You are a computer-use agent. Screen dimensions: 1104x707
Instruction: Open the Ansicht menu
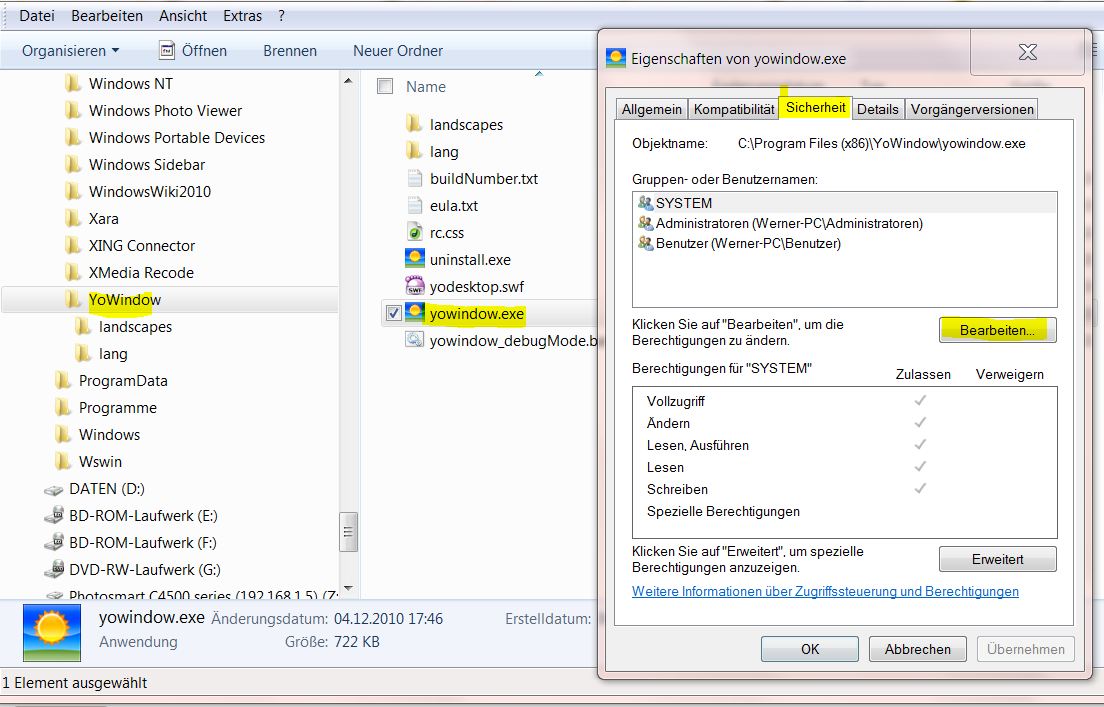(x=183, y=15)
